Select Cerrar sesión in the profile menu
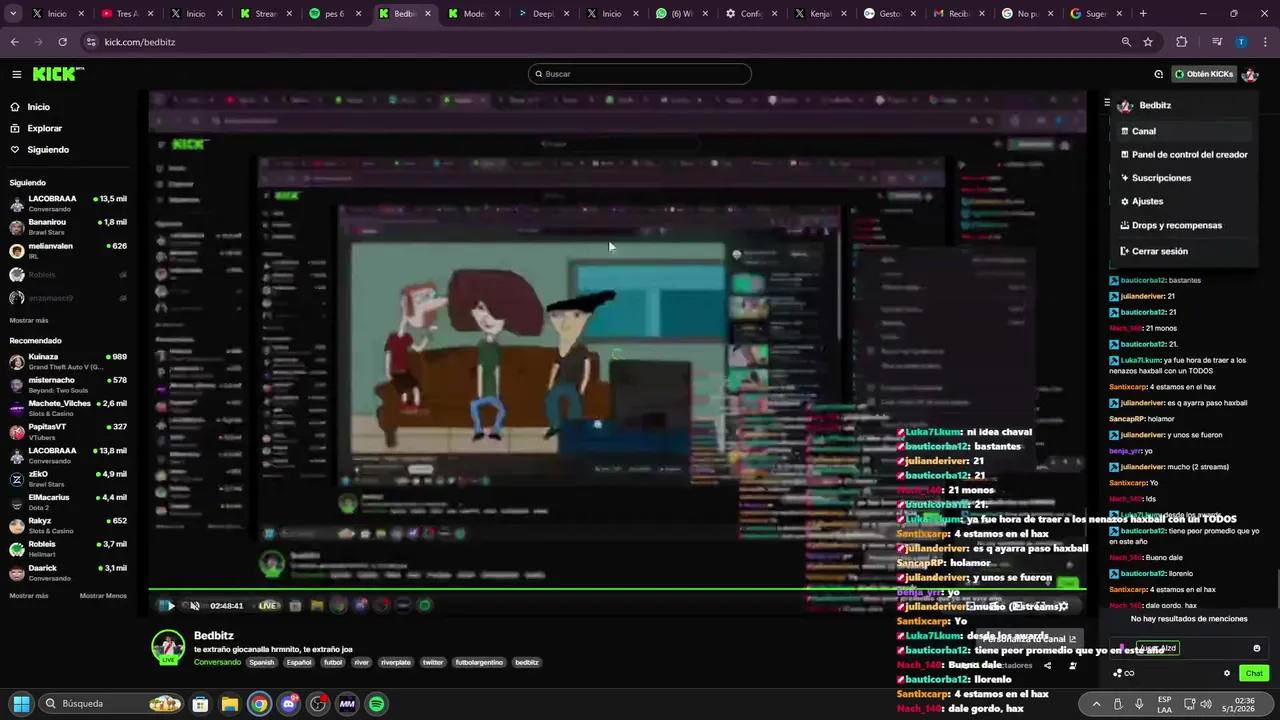 tap(1183, 251)
